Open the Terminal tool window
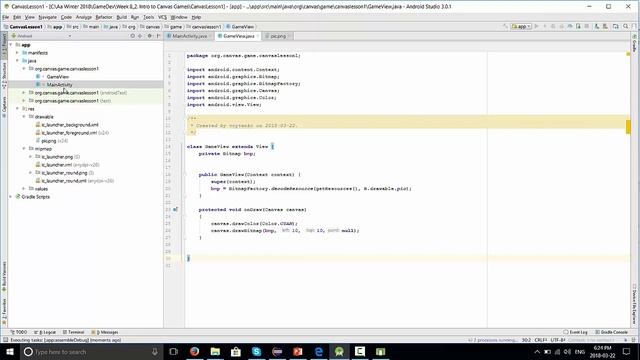640x360 pixels. (73, 332)
